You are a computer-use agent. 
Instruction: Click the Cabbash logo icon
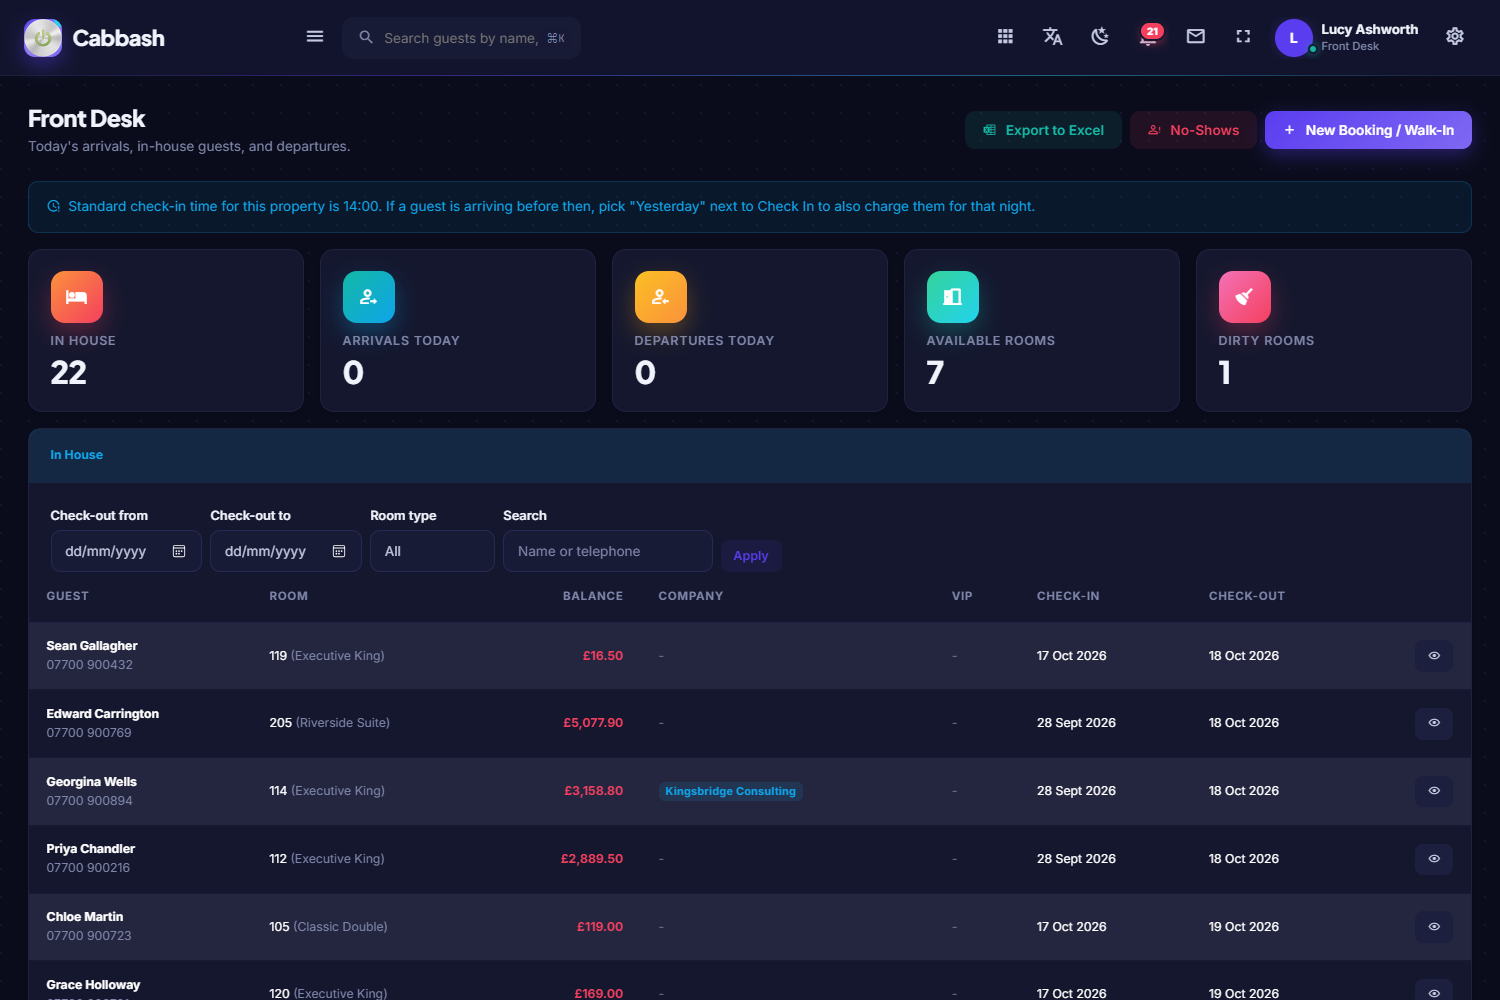point(43,38)
